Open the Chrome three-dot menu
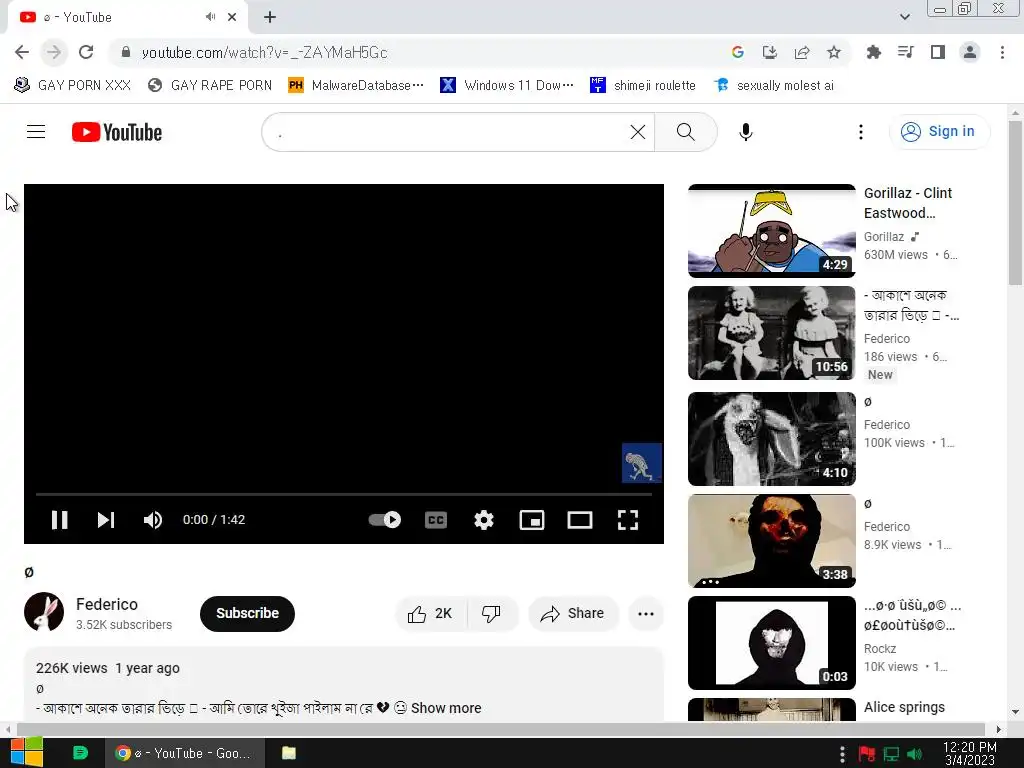Image resolution: width=1024 pixels, height=768 pixels. coord(1002,52)
